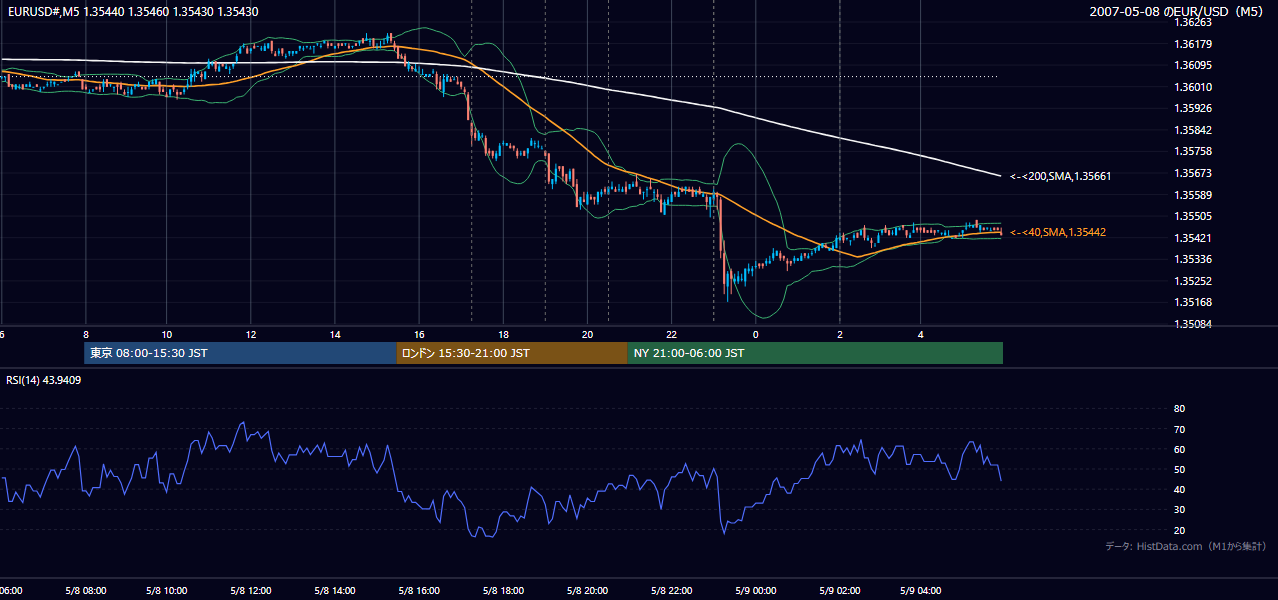This screenshot has width=1278, height=600.
Task: Click price axis label 1.35758
Action: tap(1193, 151)
